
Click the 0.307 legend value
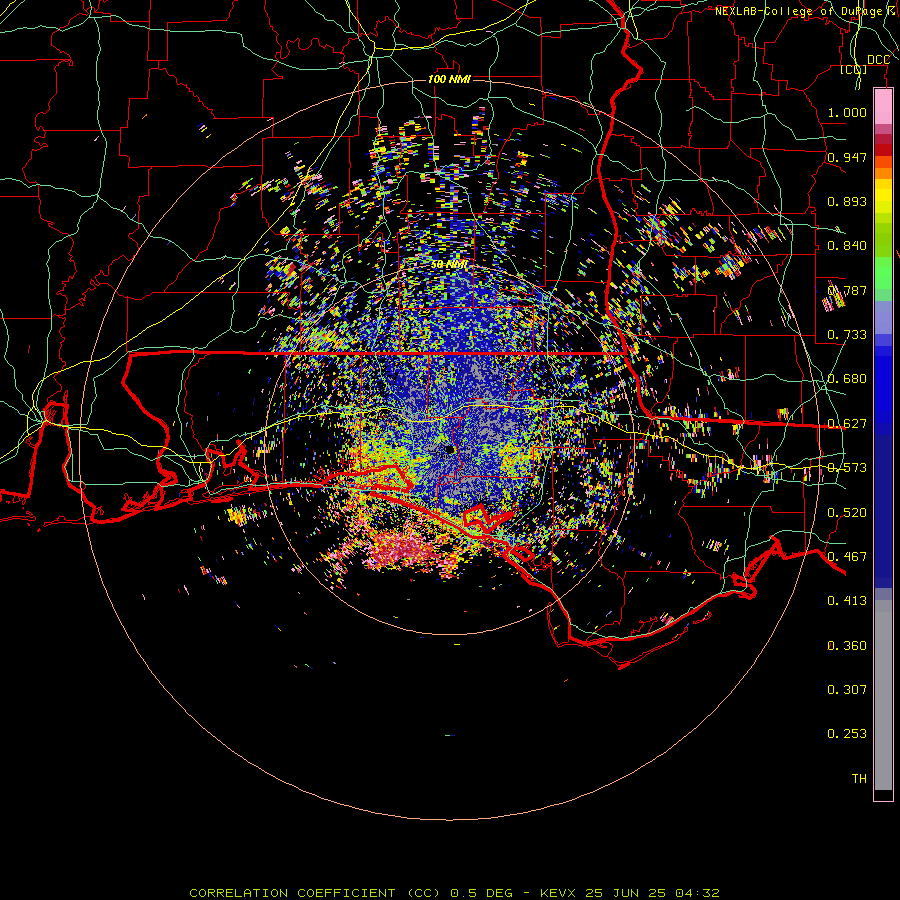click(847, 690)
